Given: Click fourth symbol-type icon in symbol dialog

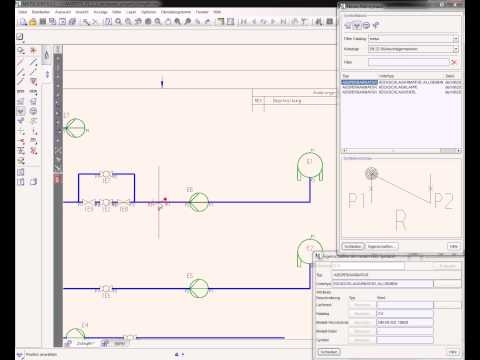Looking at the screenshot, I should point(376,25).
